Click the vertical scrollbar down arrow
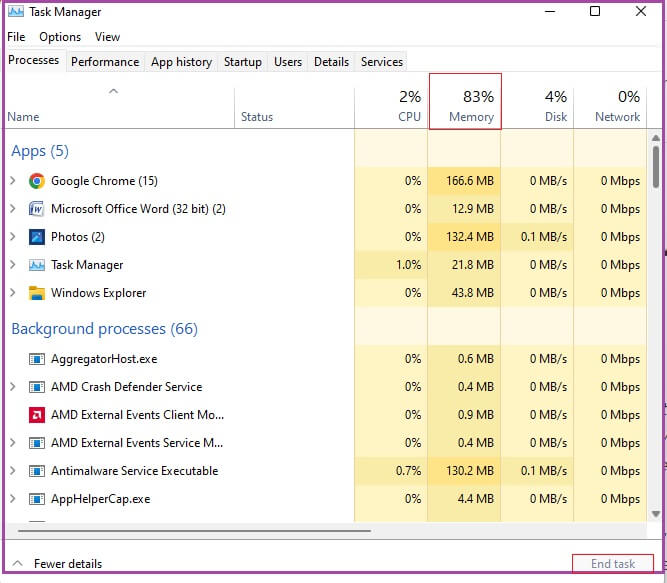Screen dimensions: 667x583 coord(656,515)
